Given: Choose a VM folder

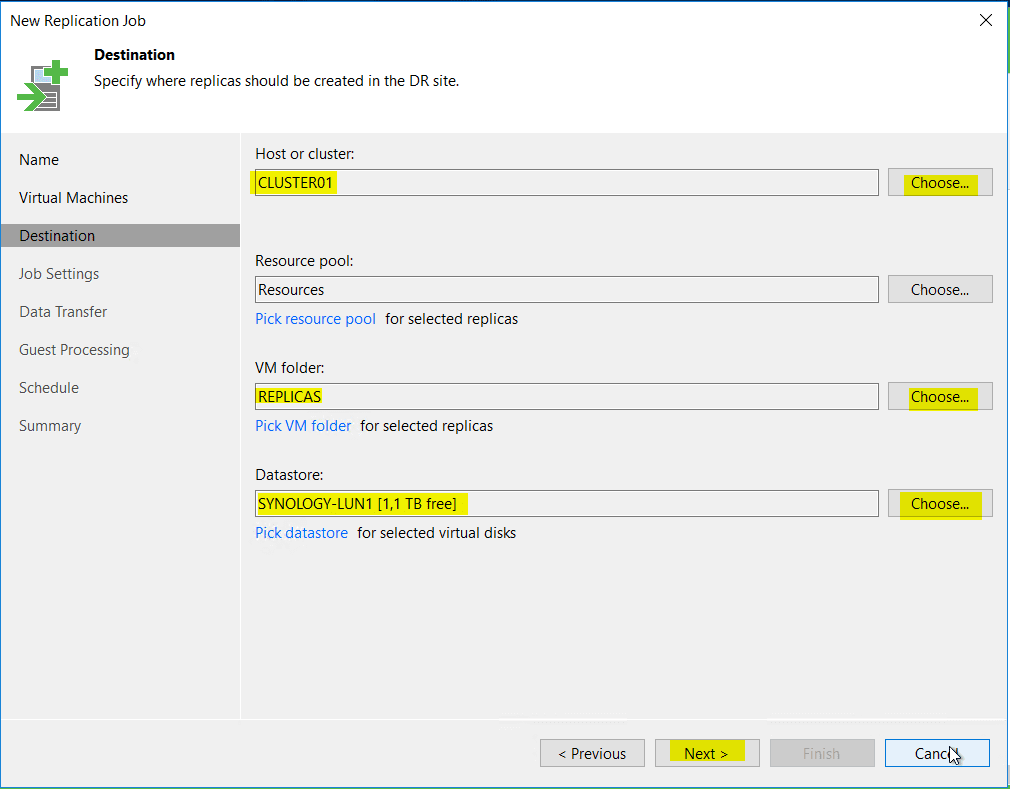Looking at the screenshot, I should [938, 396].
